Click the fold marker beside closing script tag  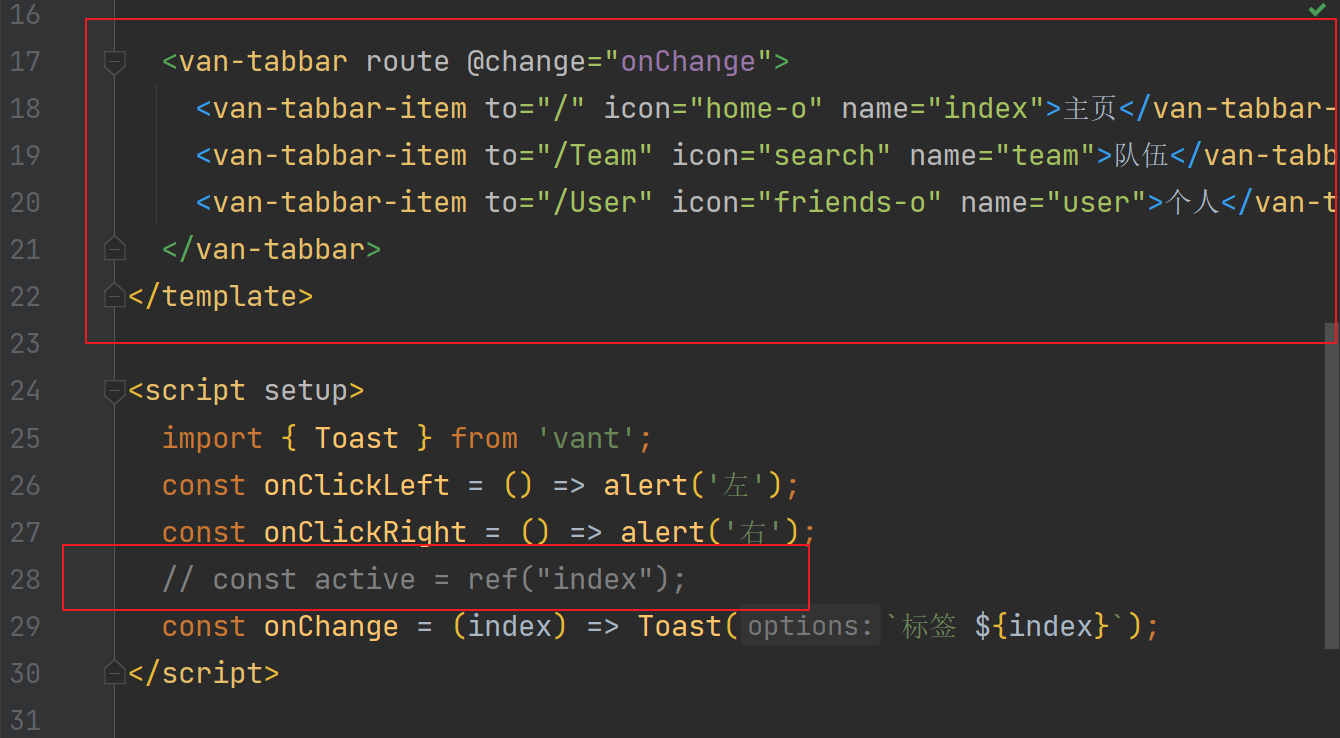click(x=115, y=673)
